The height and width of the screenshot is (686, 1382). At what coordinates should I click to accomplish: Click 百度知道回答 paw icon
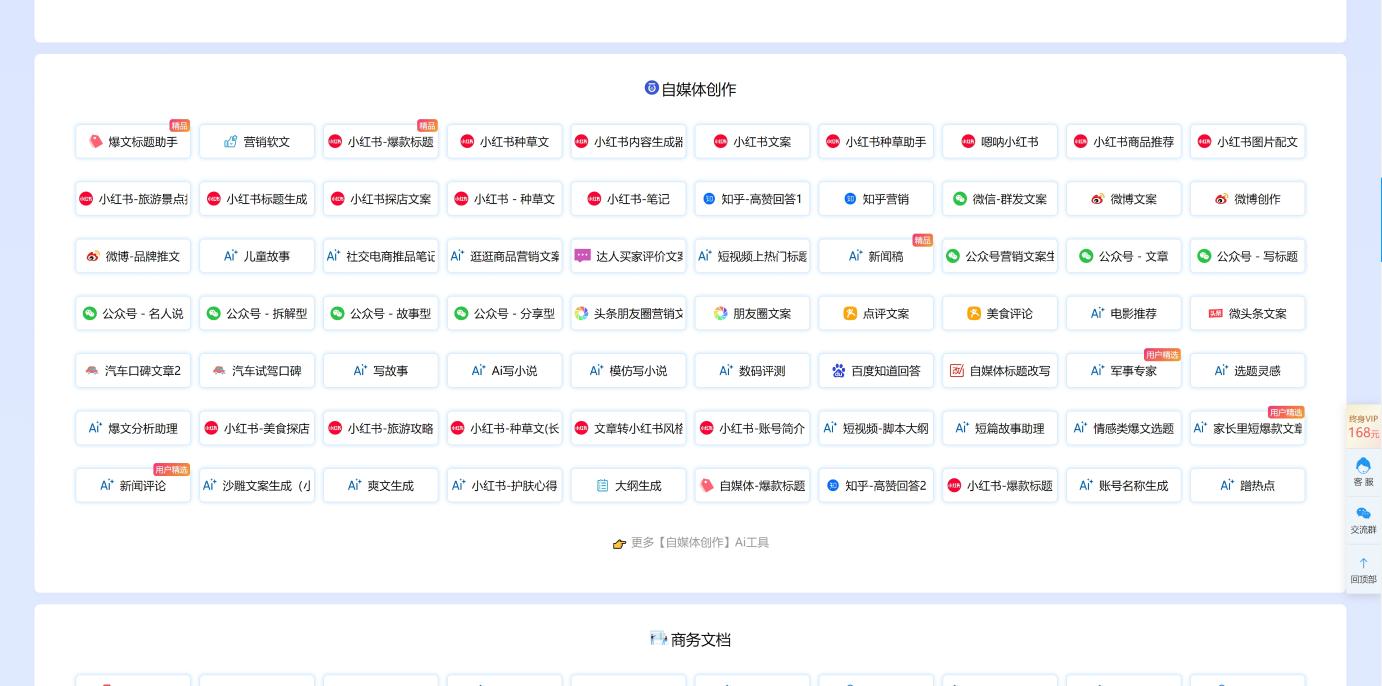coord(839,371)
